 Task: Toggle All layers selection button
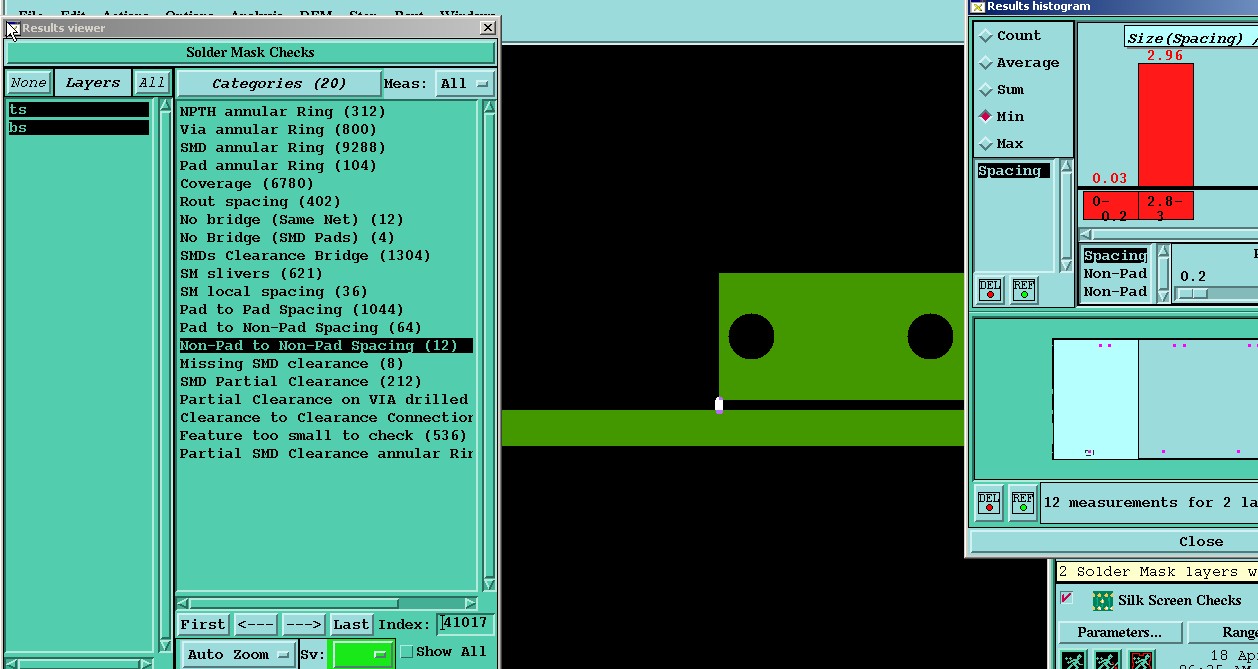[x=152, y=83]
